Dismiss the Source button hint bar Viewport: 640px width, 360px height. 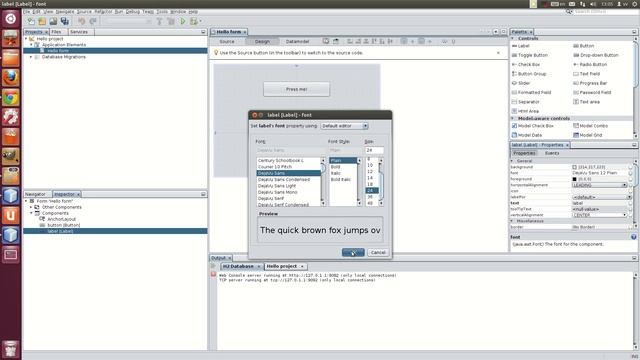(x=498, y=53)
